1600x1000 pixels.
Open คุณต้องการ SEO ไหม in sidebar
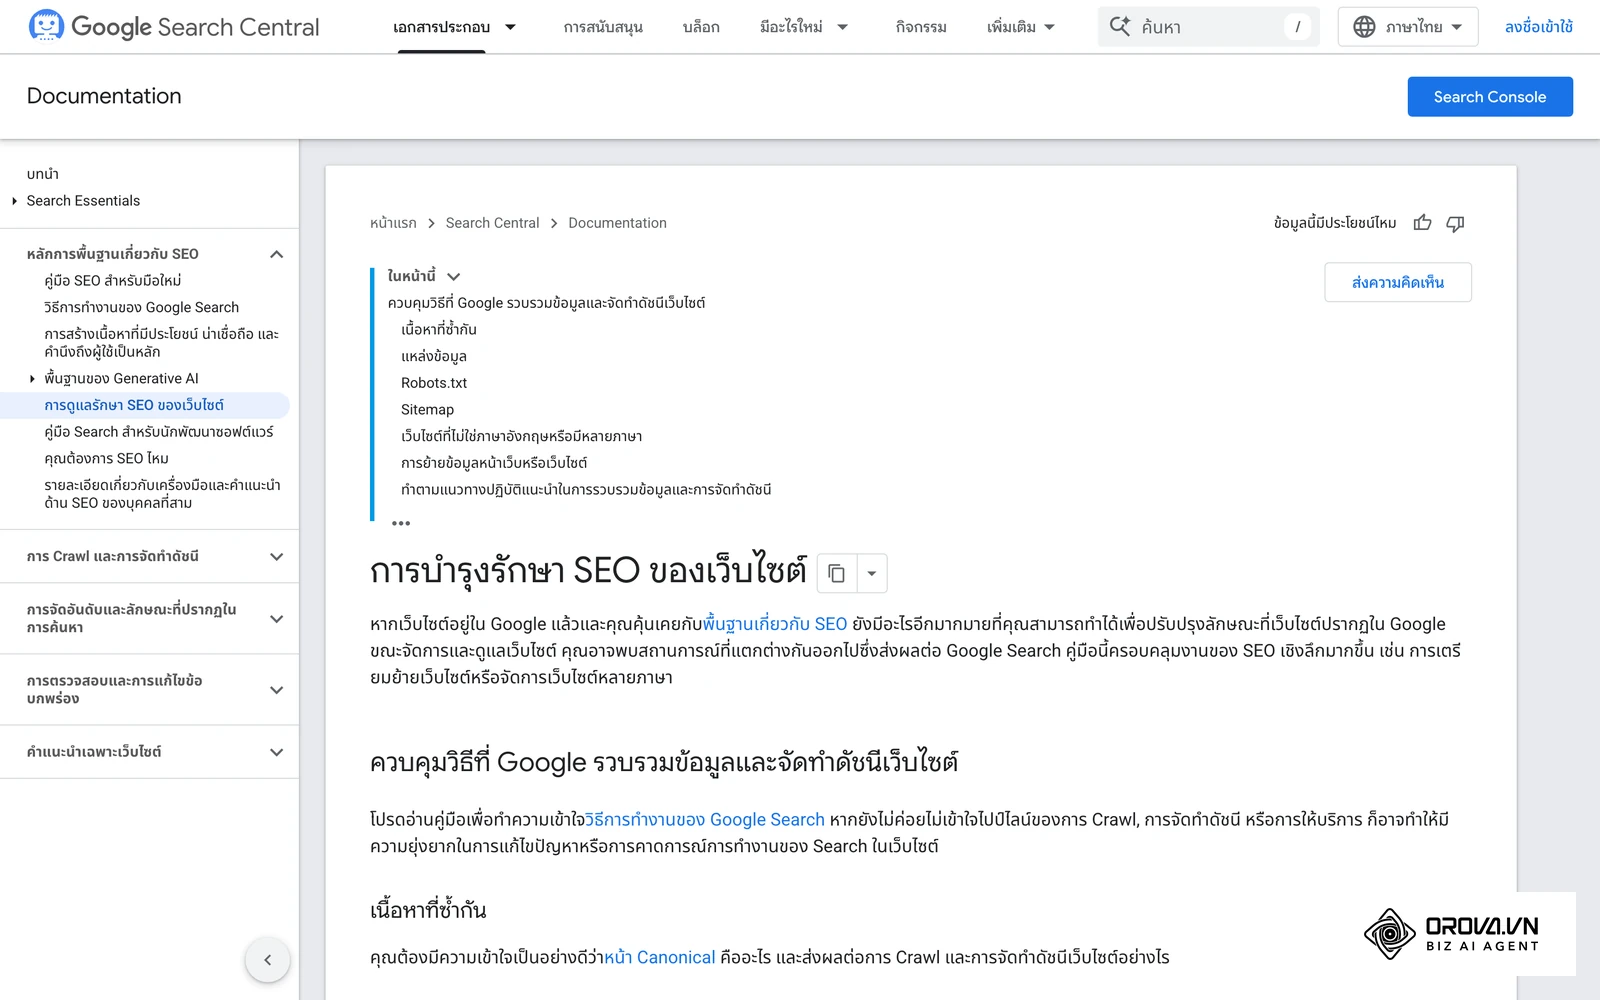[106, 459]
